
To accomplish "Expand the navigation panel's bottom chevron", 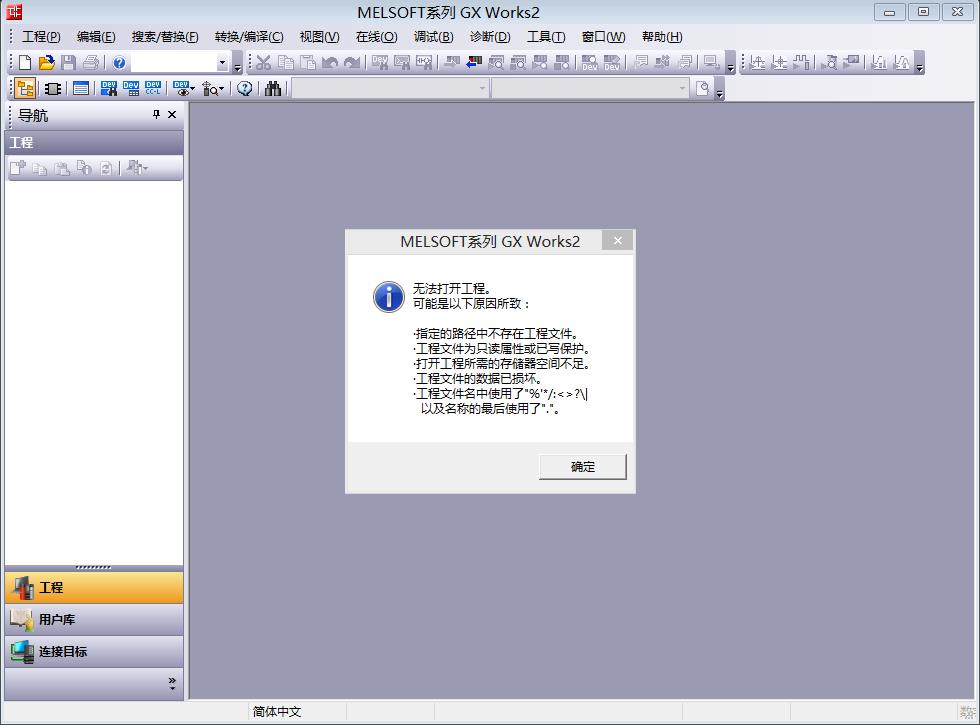I will point(172,683).
